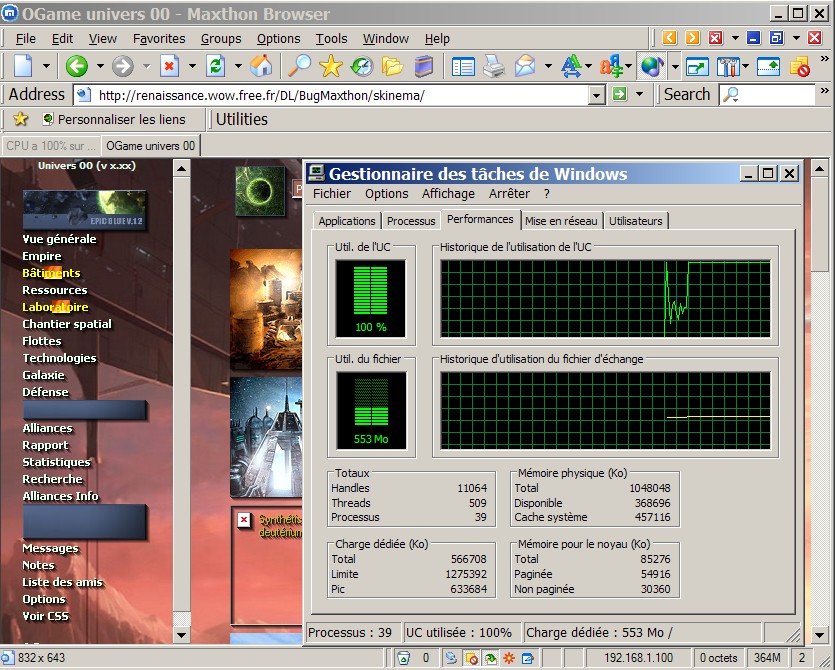Open the Chantier spatial link
835x670 pixels.
(x=67, y=324)
